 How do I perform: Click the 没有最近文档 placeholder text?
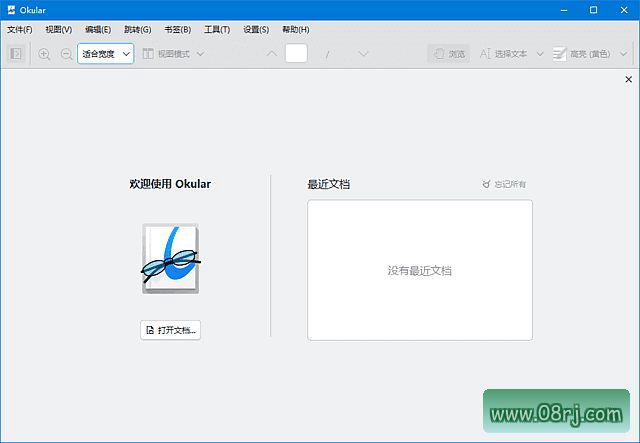(420, 271)
